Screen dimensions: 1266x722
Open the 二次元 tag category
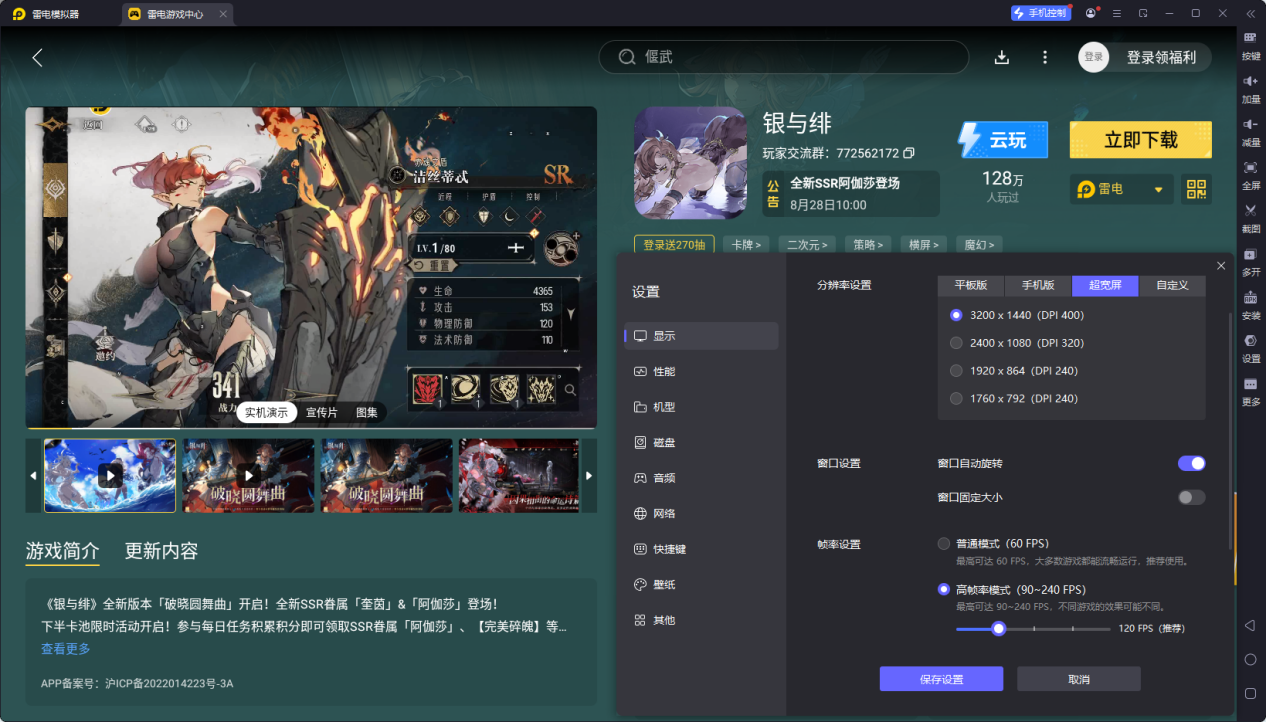pyautogui.click(x=806, y=244)
